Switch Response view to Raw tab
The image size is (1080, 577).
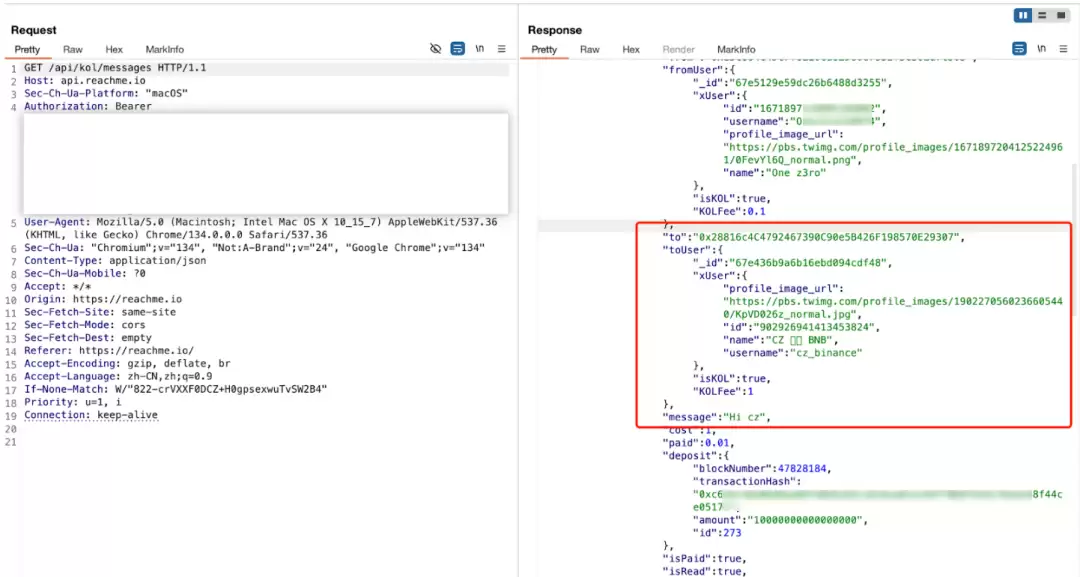(x=590, y=50)
